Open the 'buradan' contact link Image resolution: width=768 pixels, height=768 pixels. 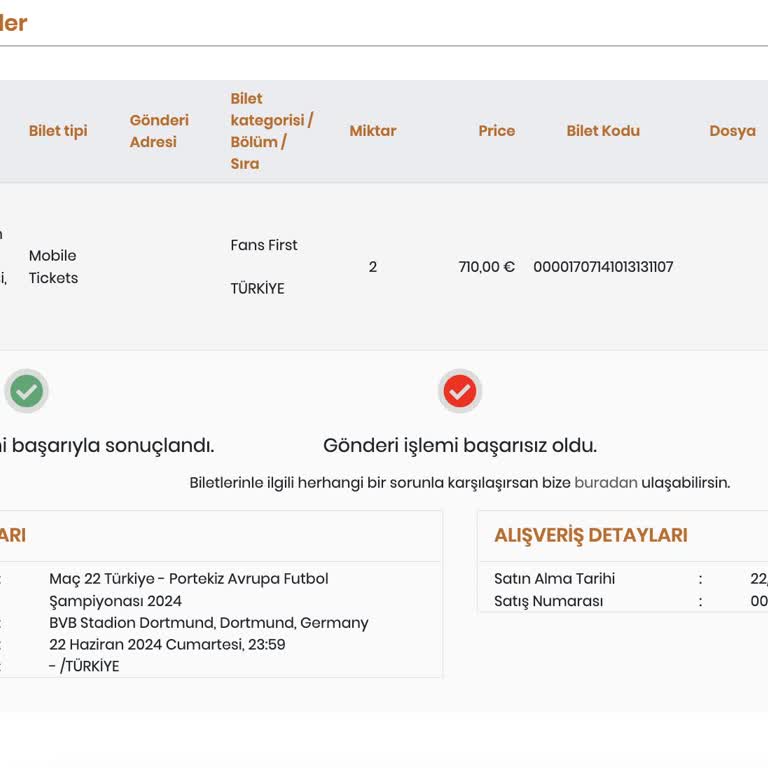[x=606, y=482]
